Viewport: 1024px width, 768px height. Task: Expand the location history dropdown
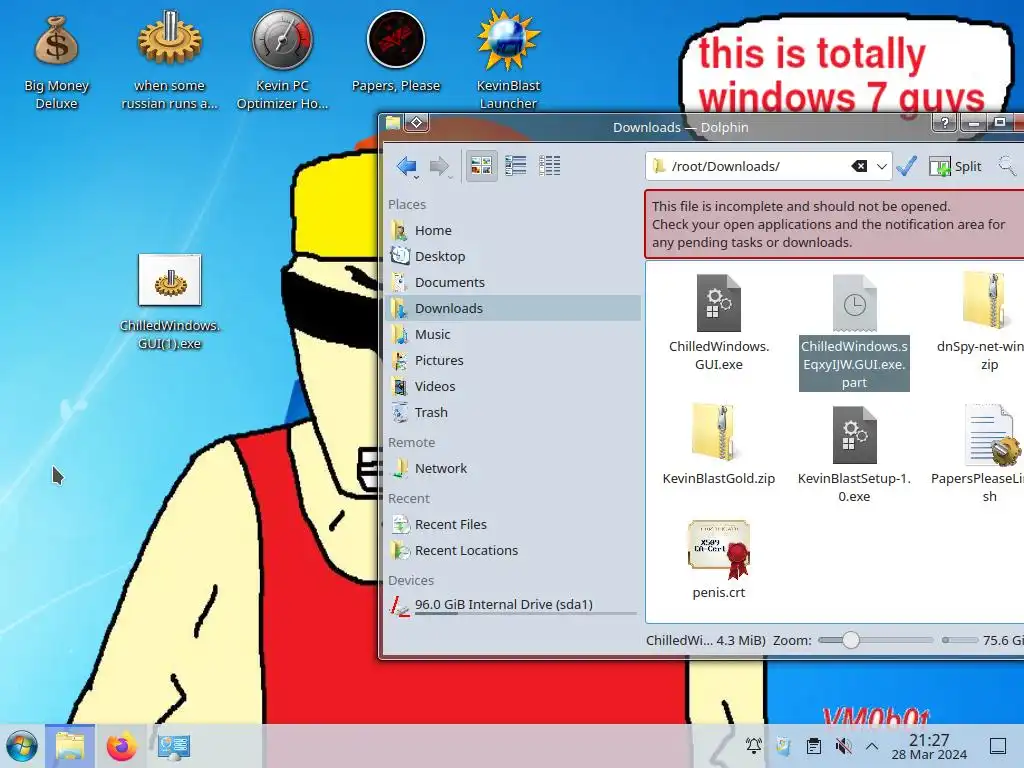(x=881, y=166)
